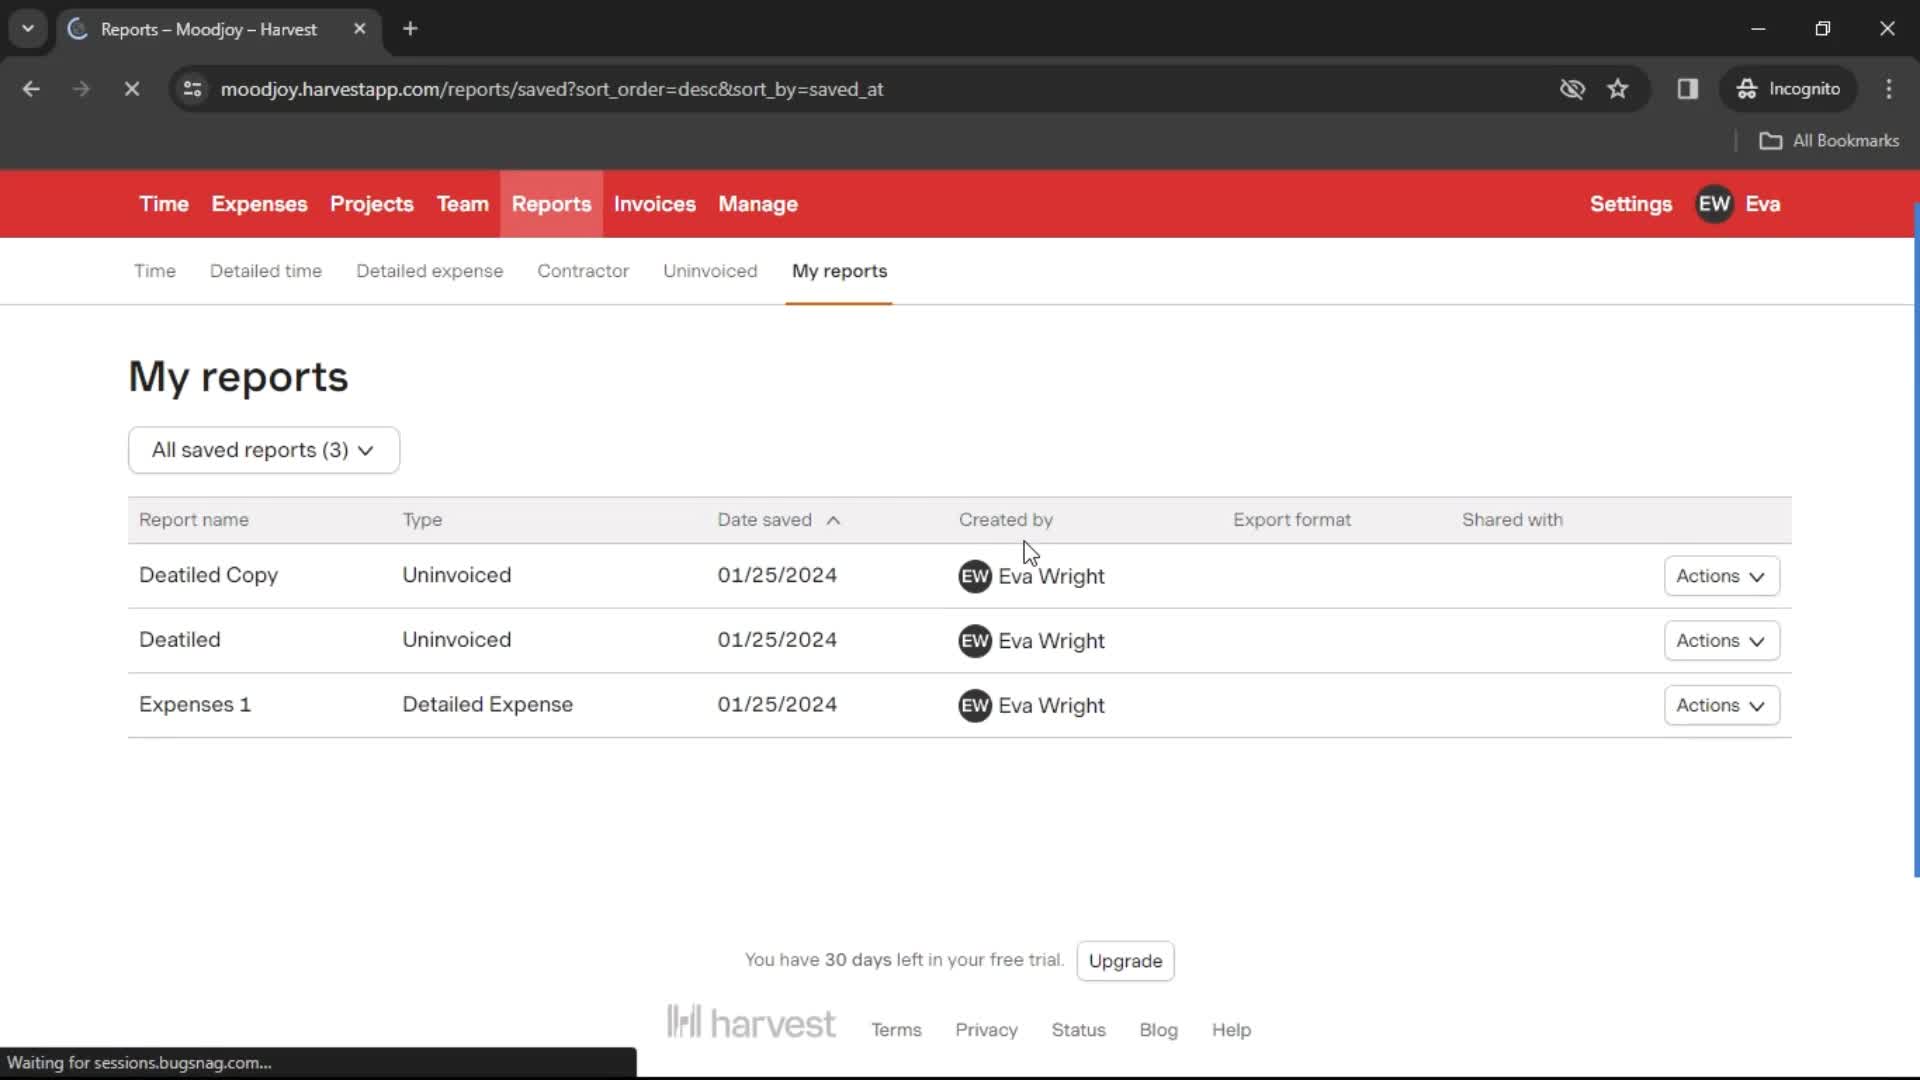The height and width of the screenshot is (1080, 1920).
Task: Open the Privacy footer link
Action: coord(986,1030)
